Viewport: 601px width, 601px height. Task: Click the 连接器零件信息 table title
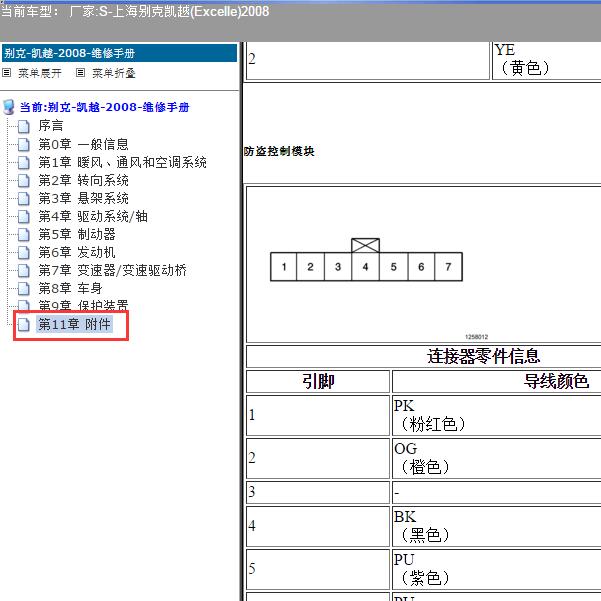point(483,356)
